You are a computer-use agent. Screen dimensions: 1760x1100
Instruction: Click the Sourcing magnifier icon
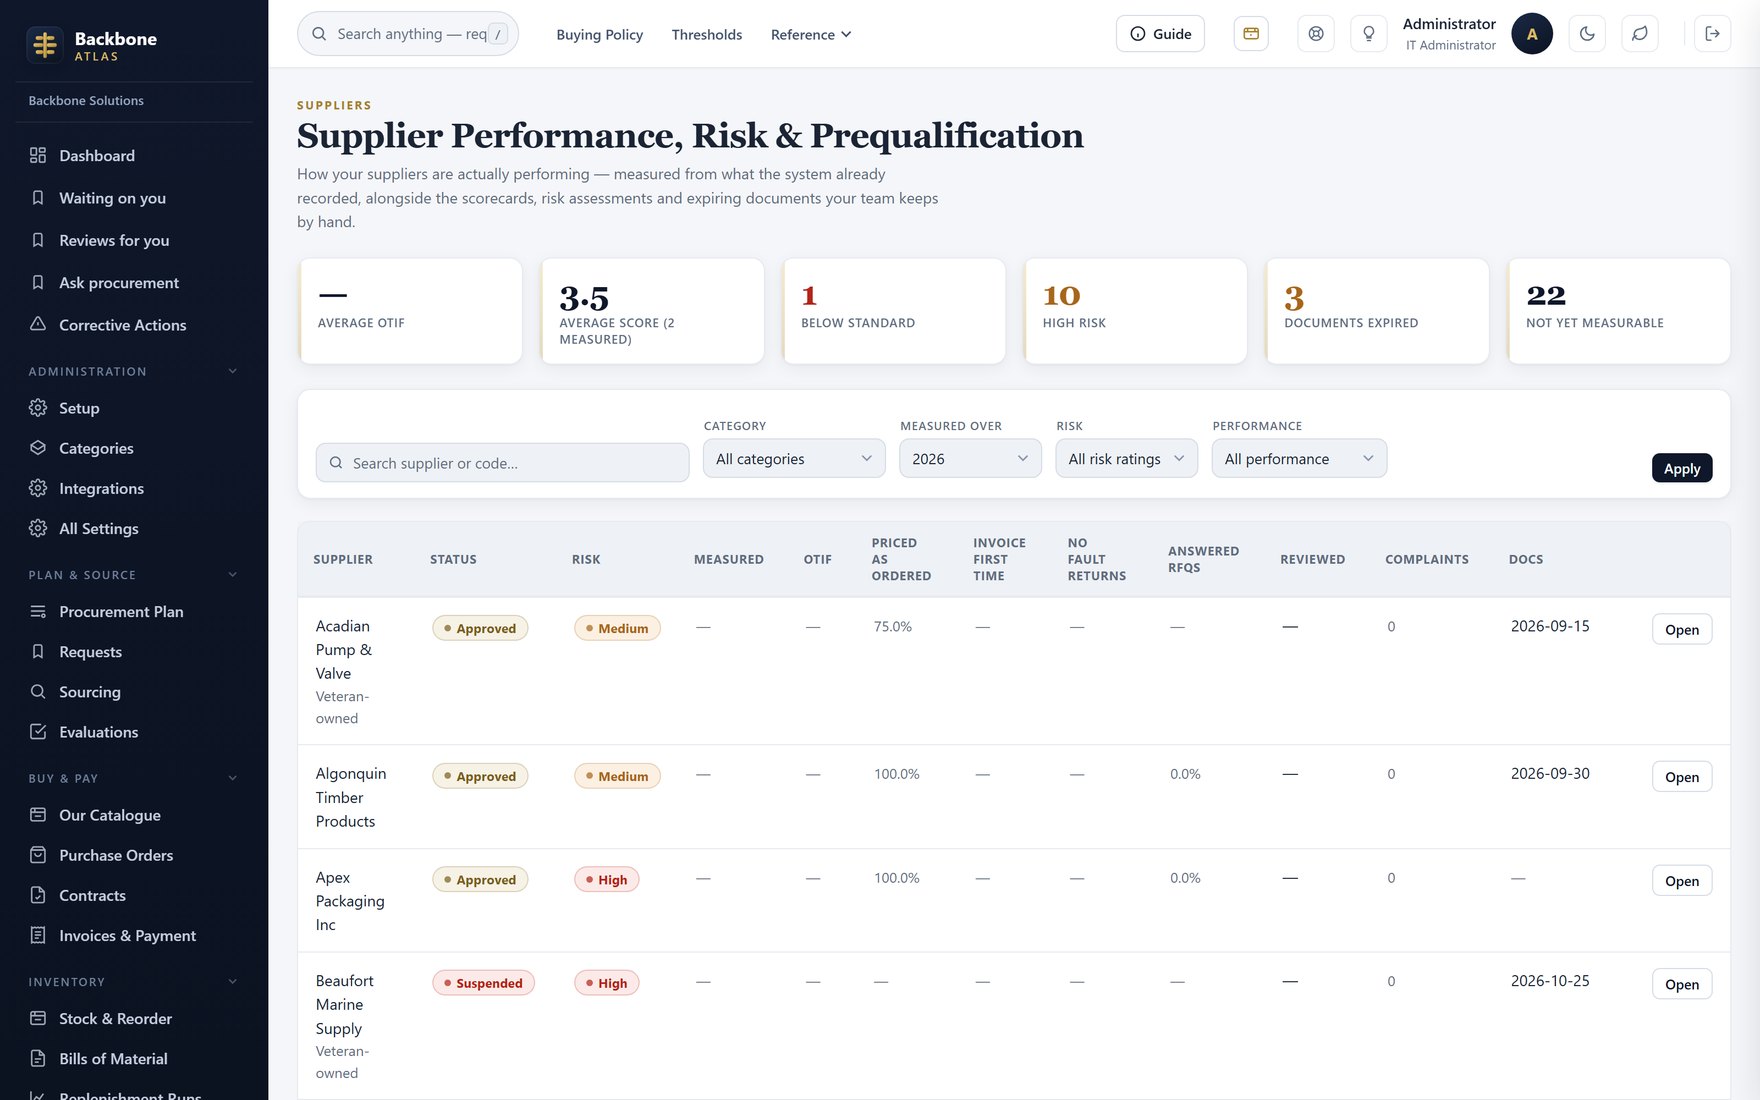click(38, 692)
